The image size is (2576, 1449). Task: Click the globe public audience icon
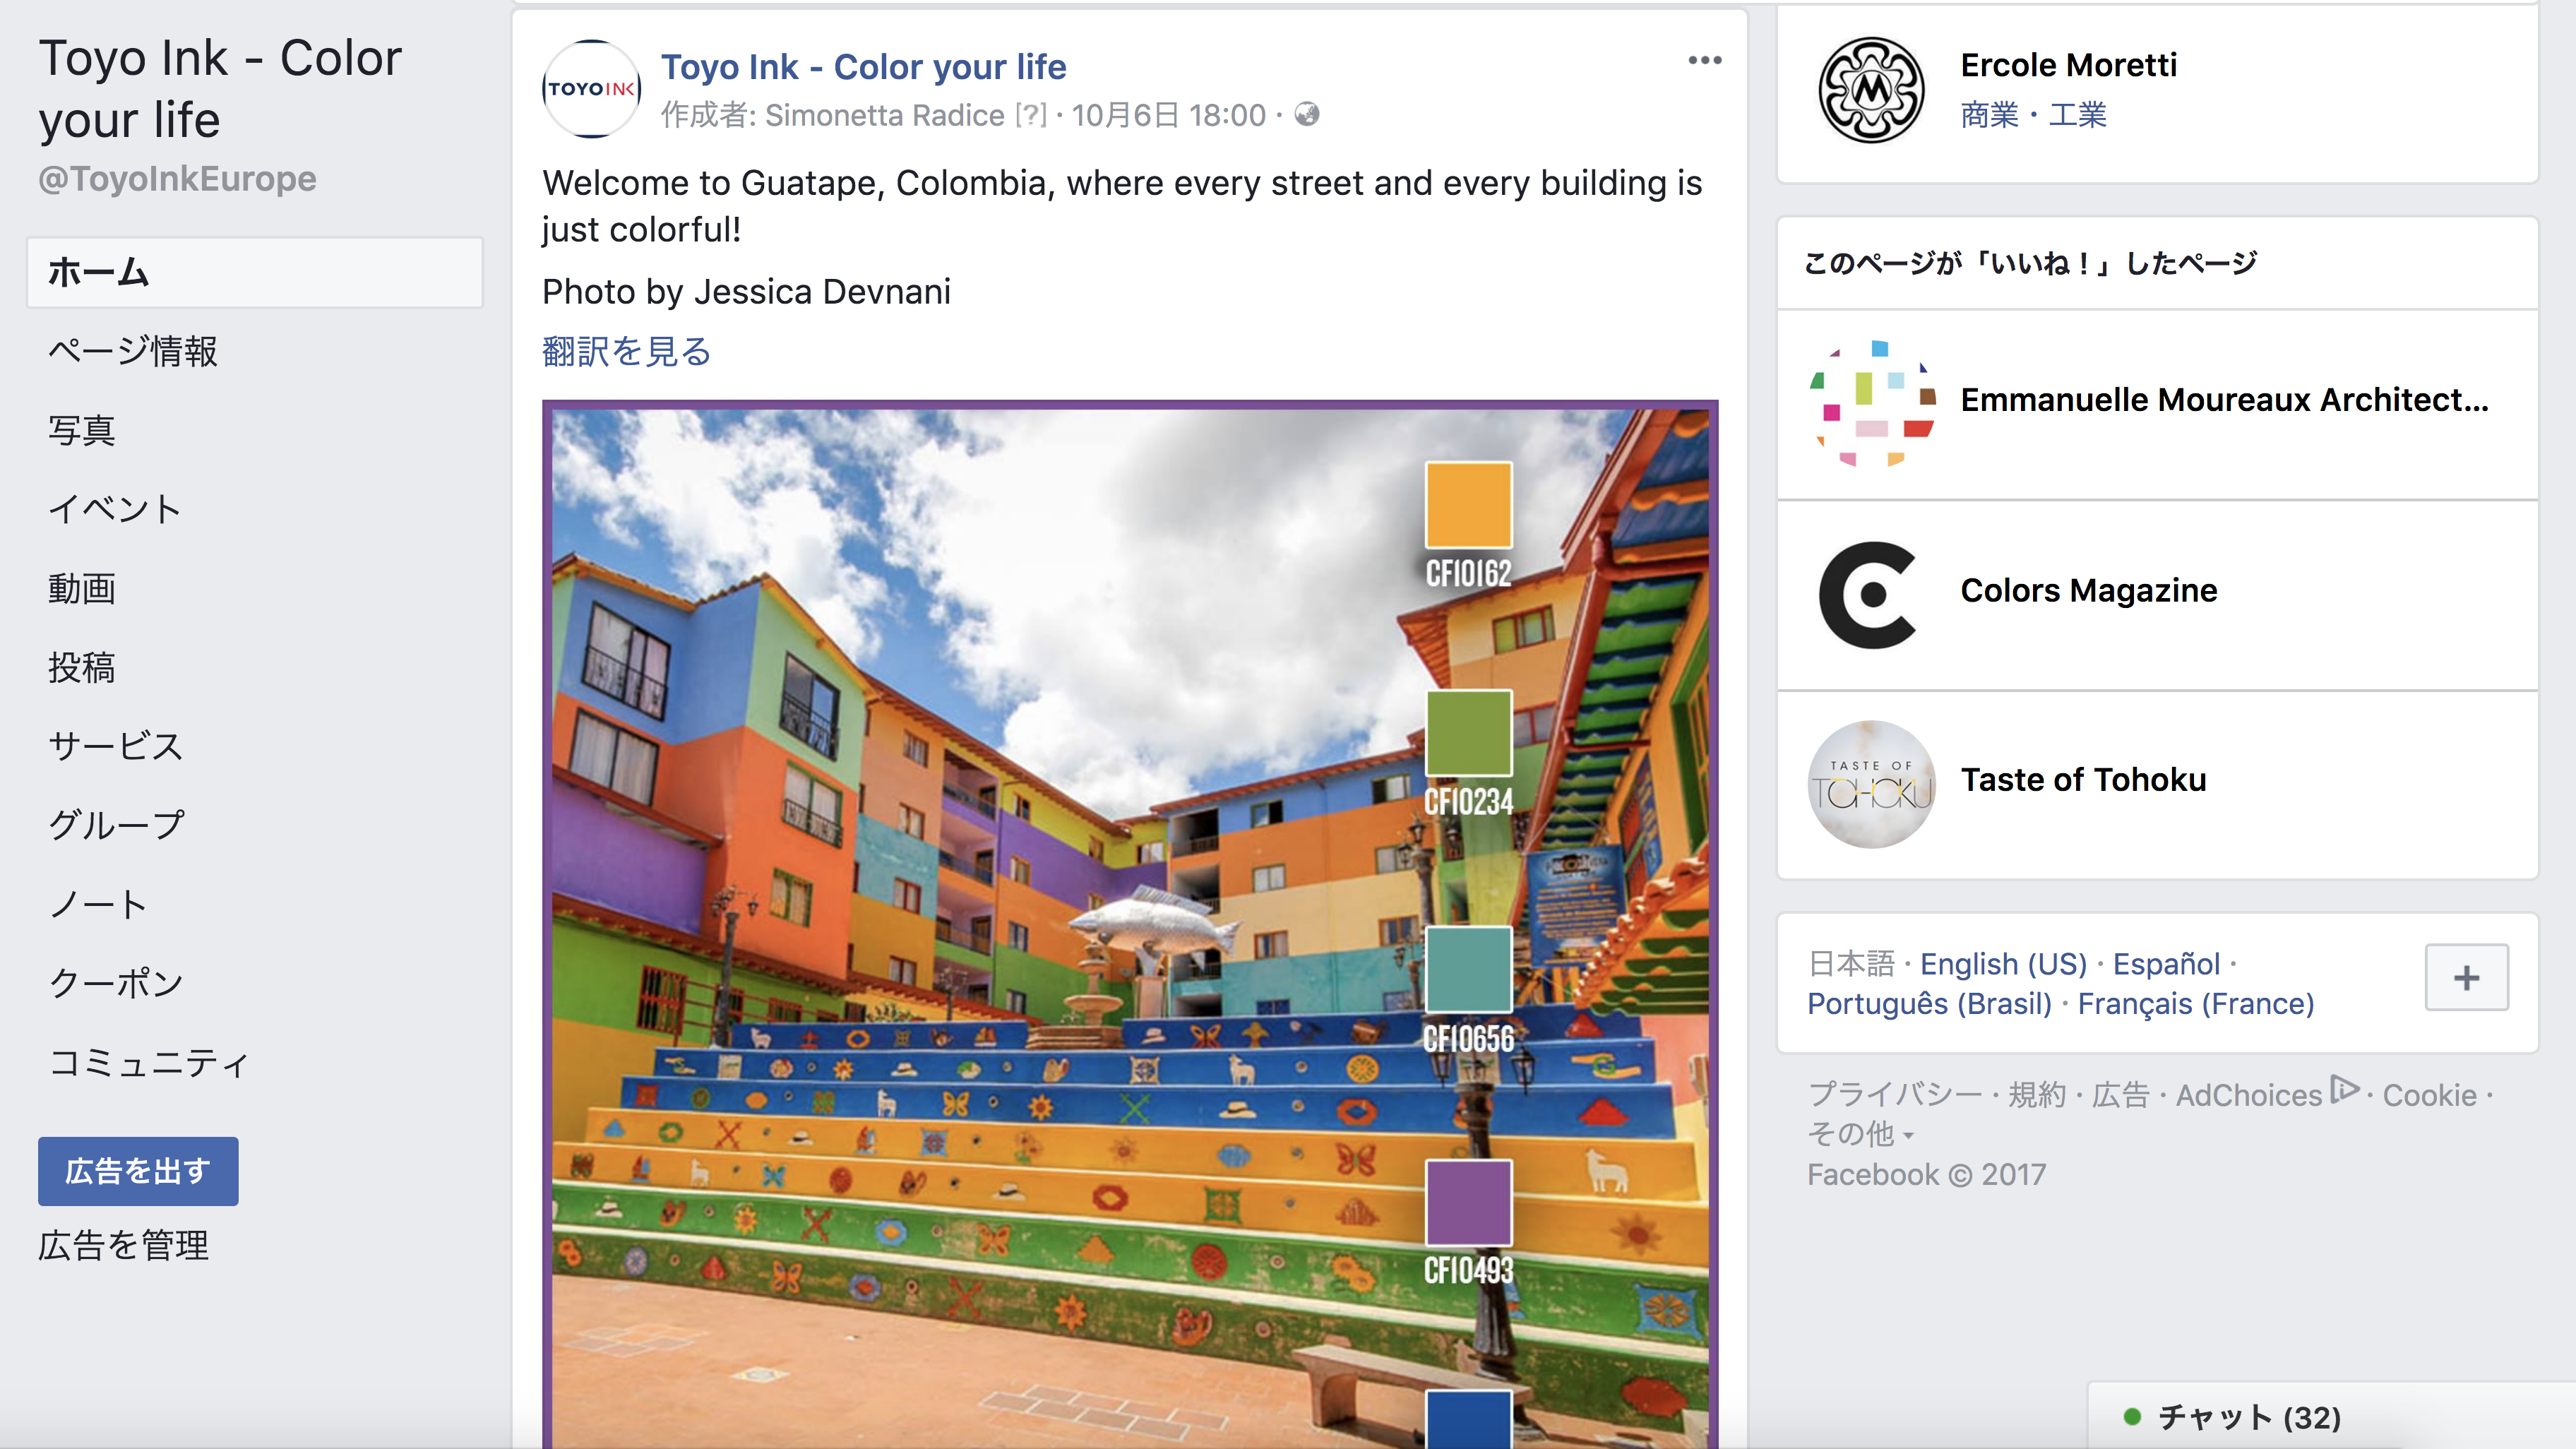click(x=1306, y=115)
